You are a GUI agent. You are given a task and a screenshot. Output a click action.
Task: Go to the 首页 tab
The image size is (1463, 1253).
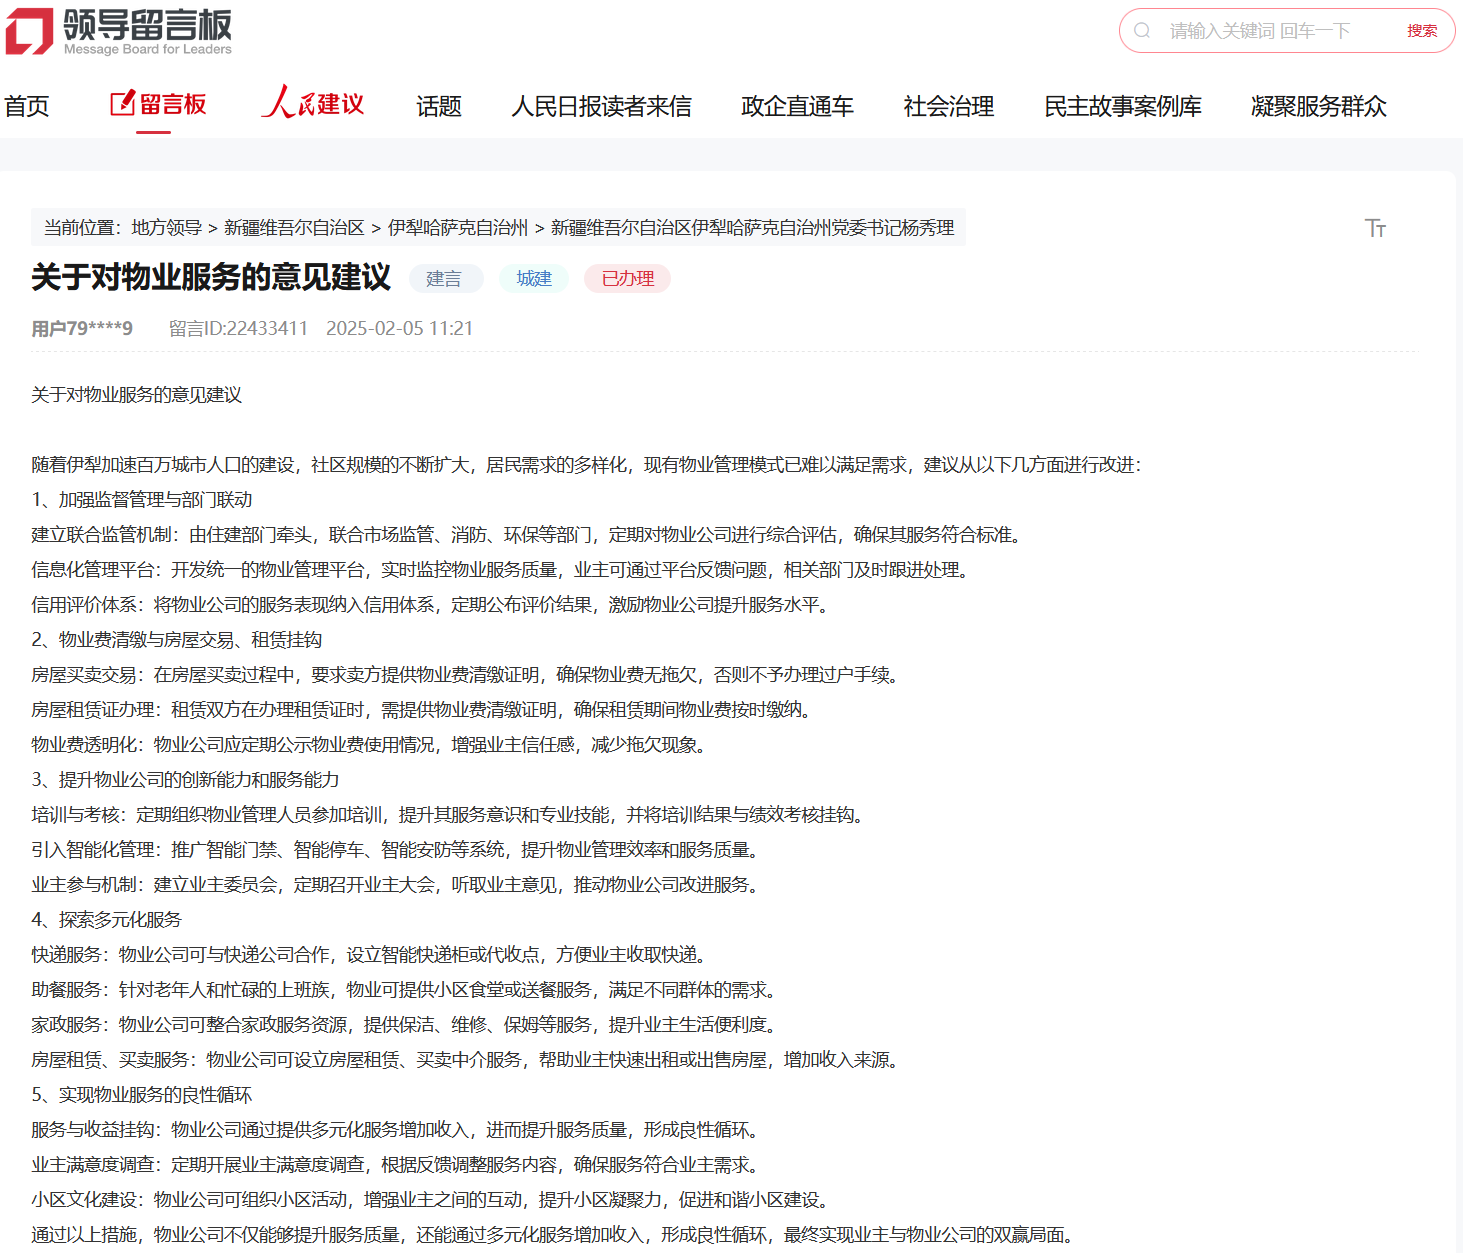click(27, 106)
